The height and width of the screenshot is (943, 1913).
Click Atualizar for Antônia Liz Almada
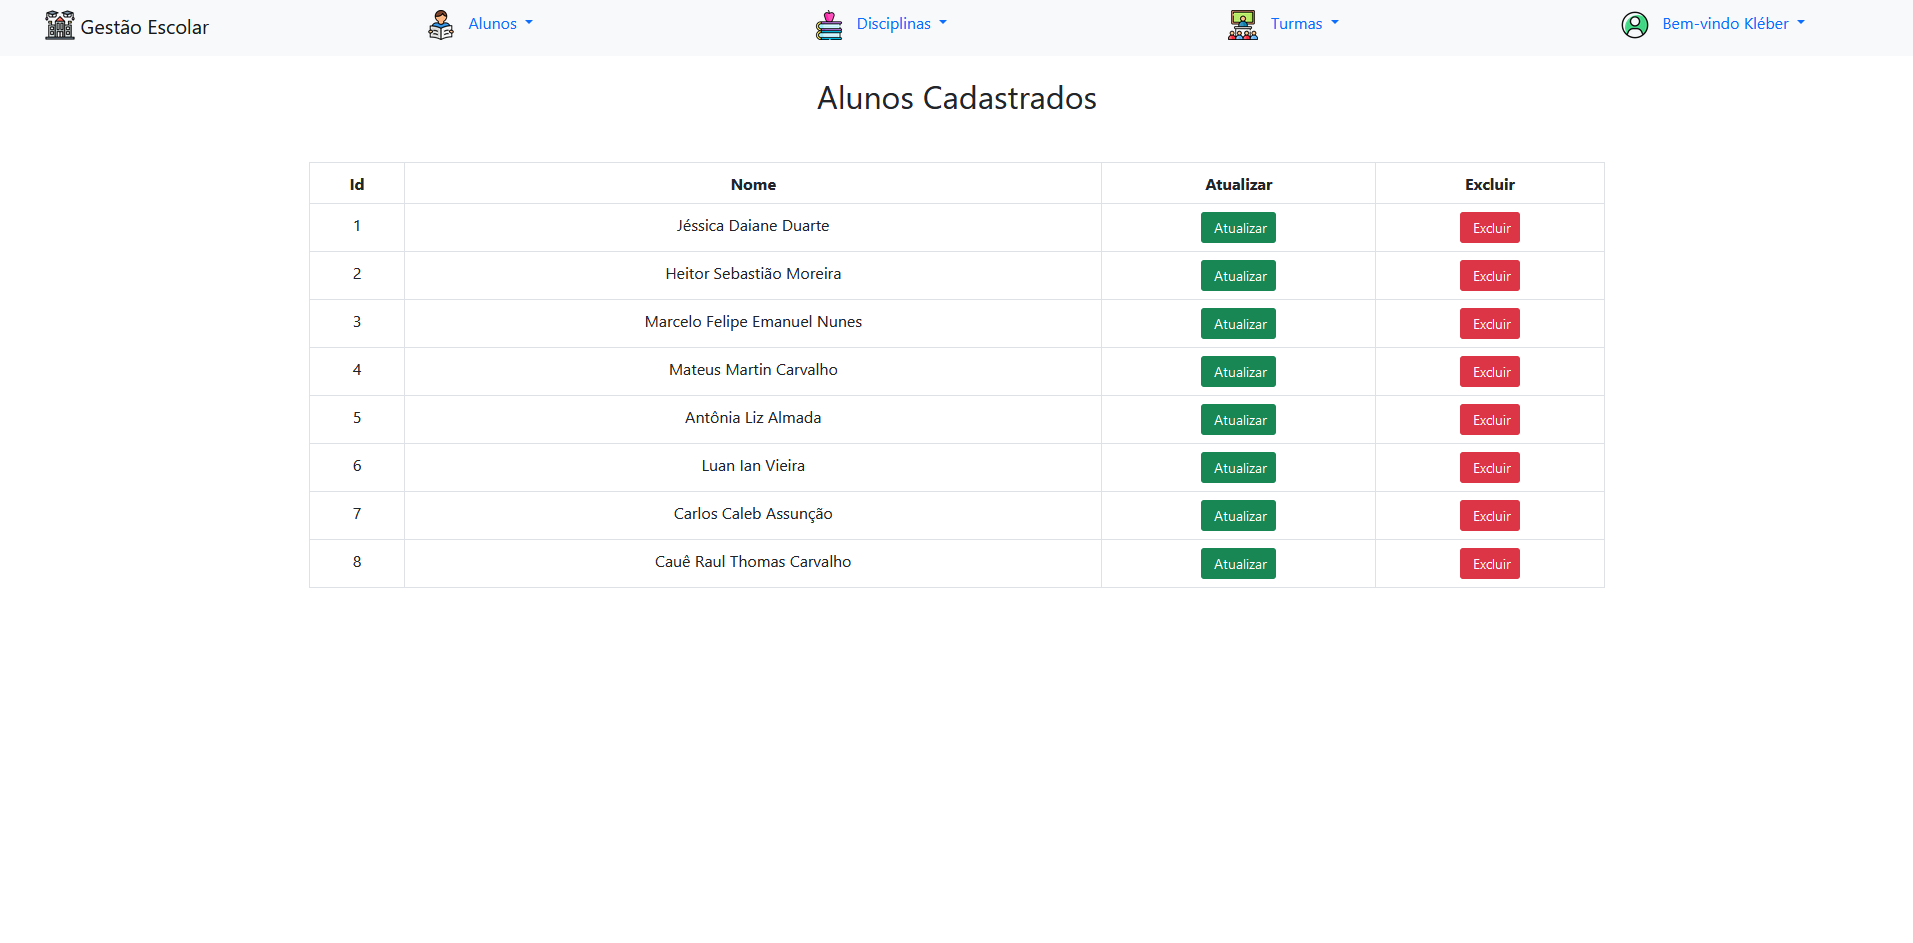pyautogui.click(x=1238, y=419)
